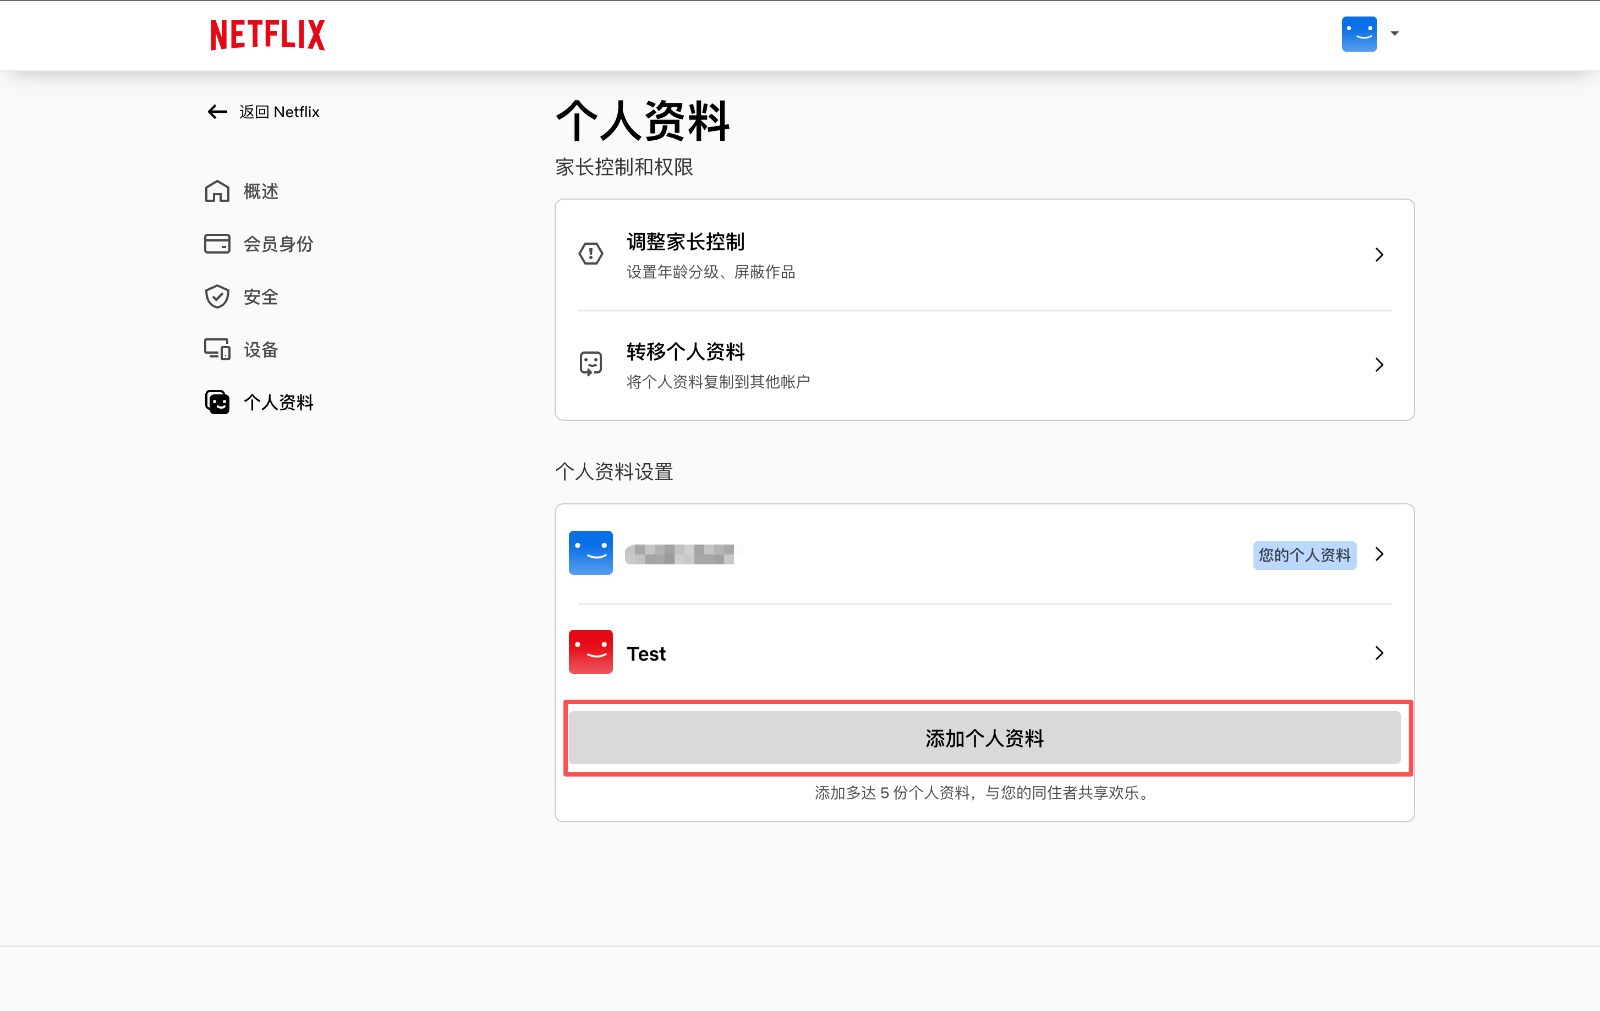Click the red Test profile avatar
Image resolution: width=1600 pixels, height=1011 pixels.
click(591, 652)
